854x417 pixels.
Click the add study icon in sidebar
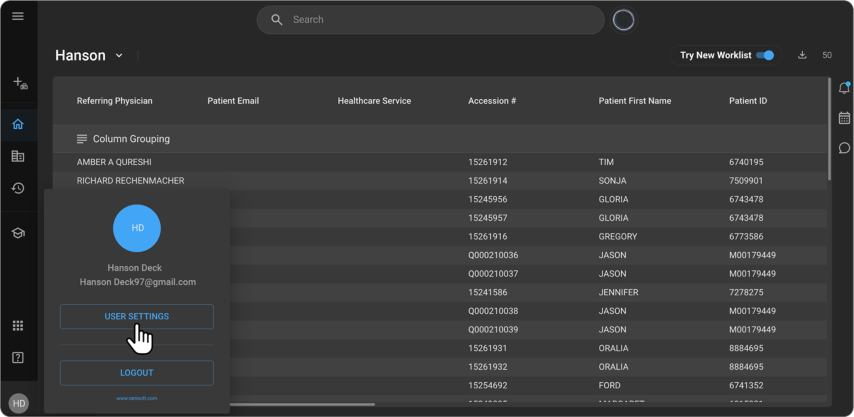tap(19, 84)
